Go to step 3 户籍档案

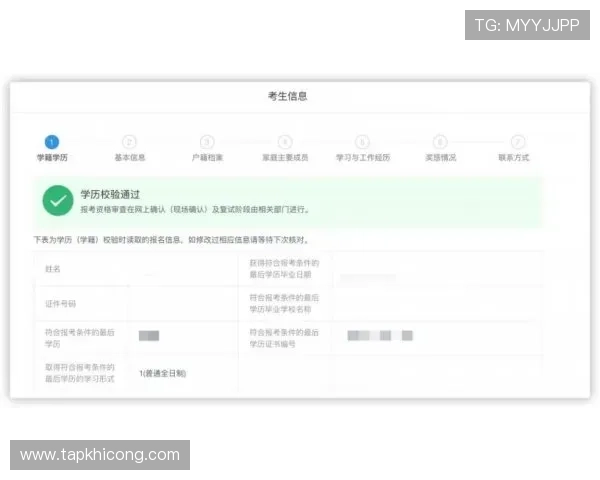[x=207, y=149]
